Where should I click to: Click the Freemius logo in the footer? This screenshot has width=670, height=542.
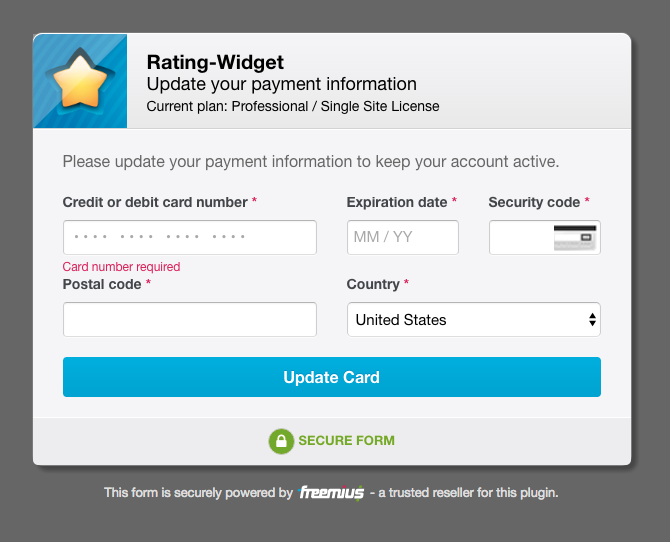click(x=331, y=493)
